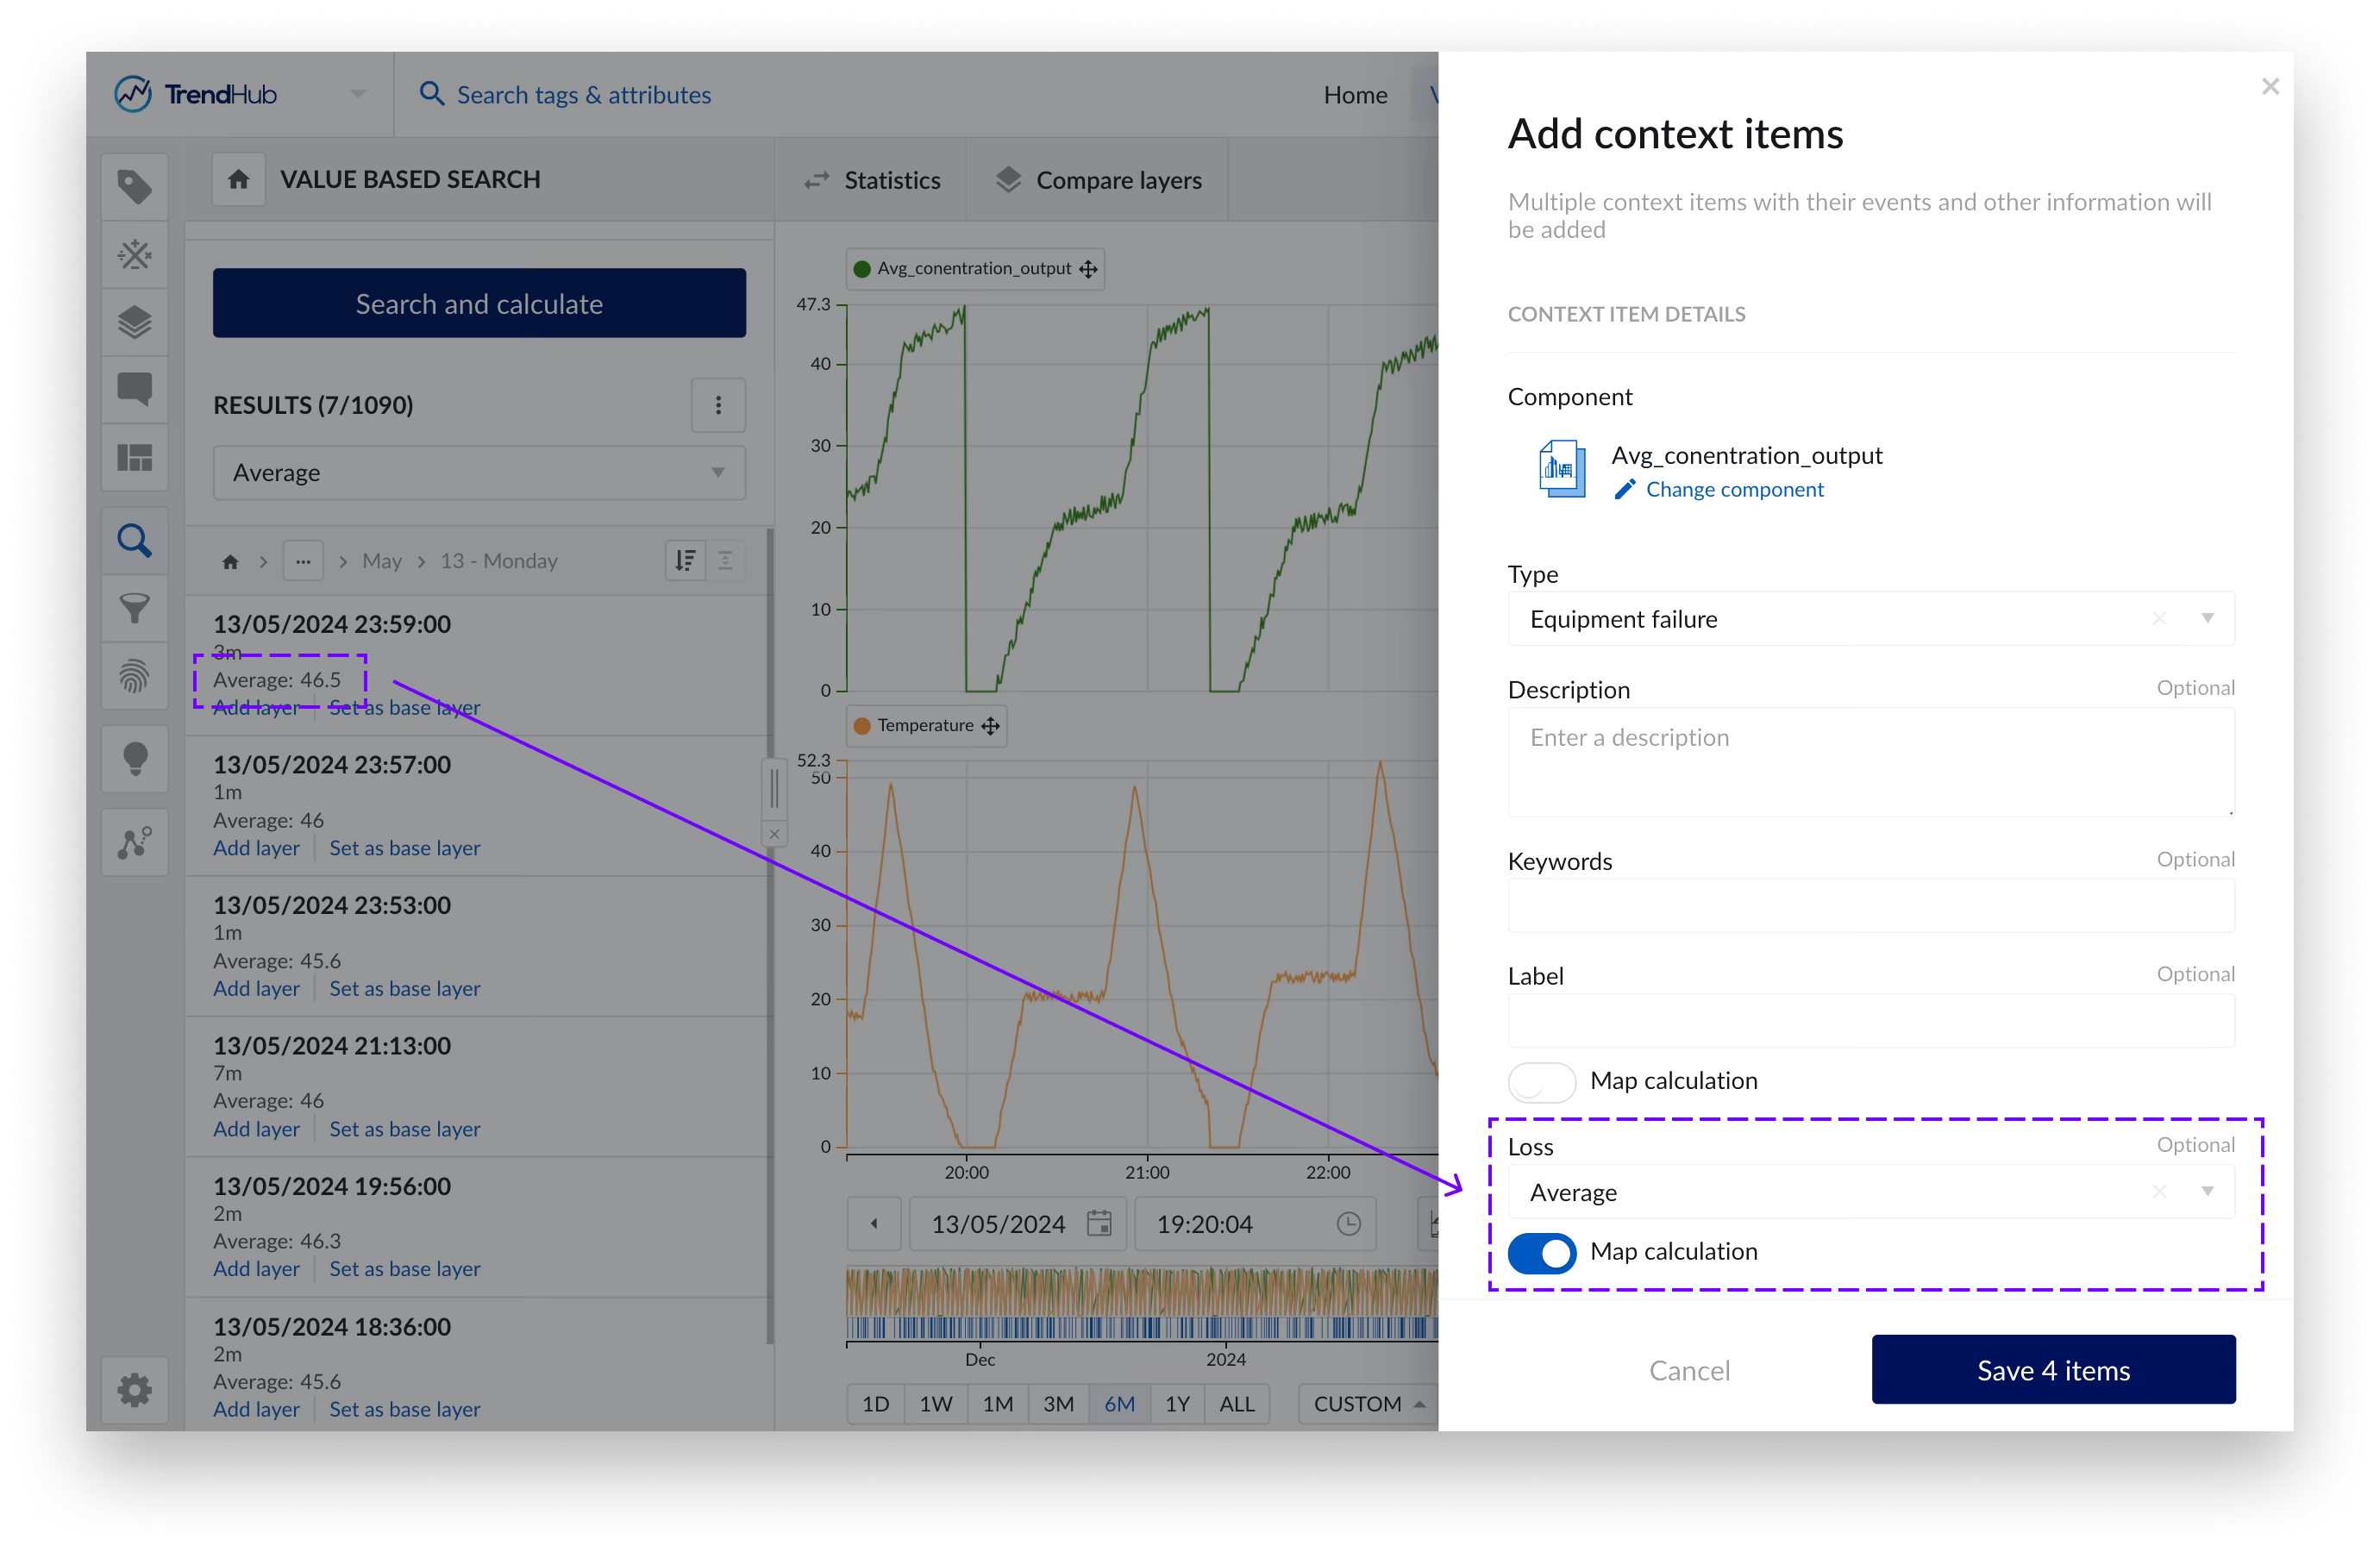Open the fingerprint tool in the sidebar
2380x1552 pixels.
point(134,677)
